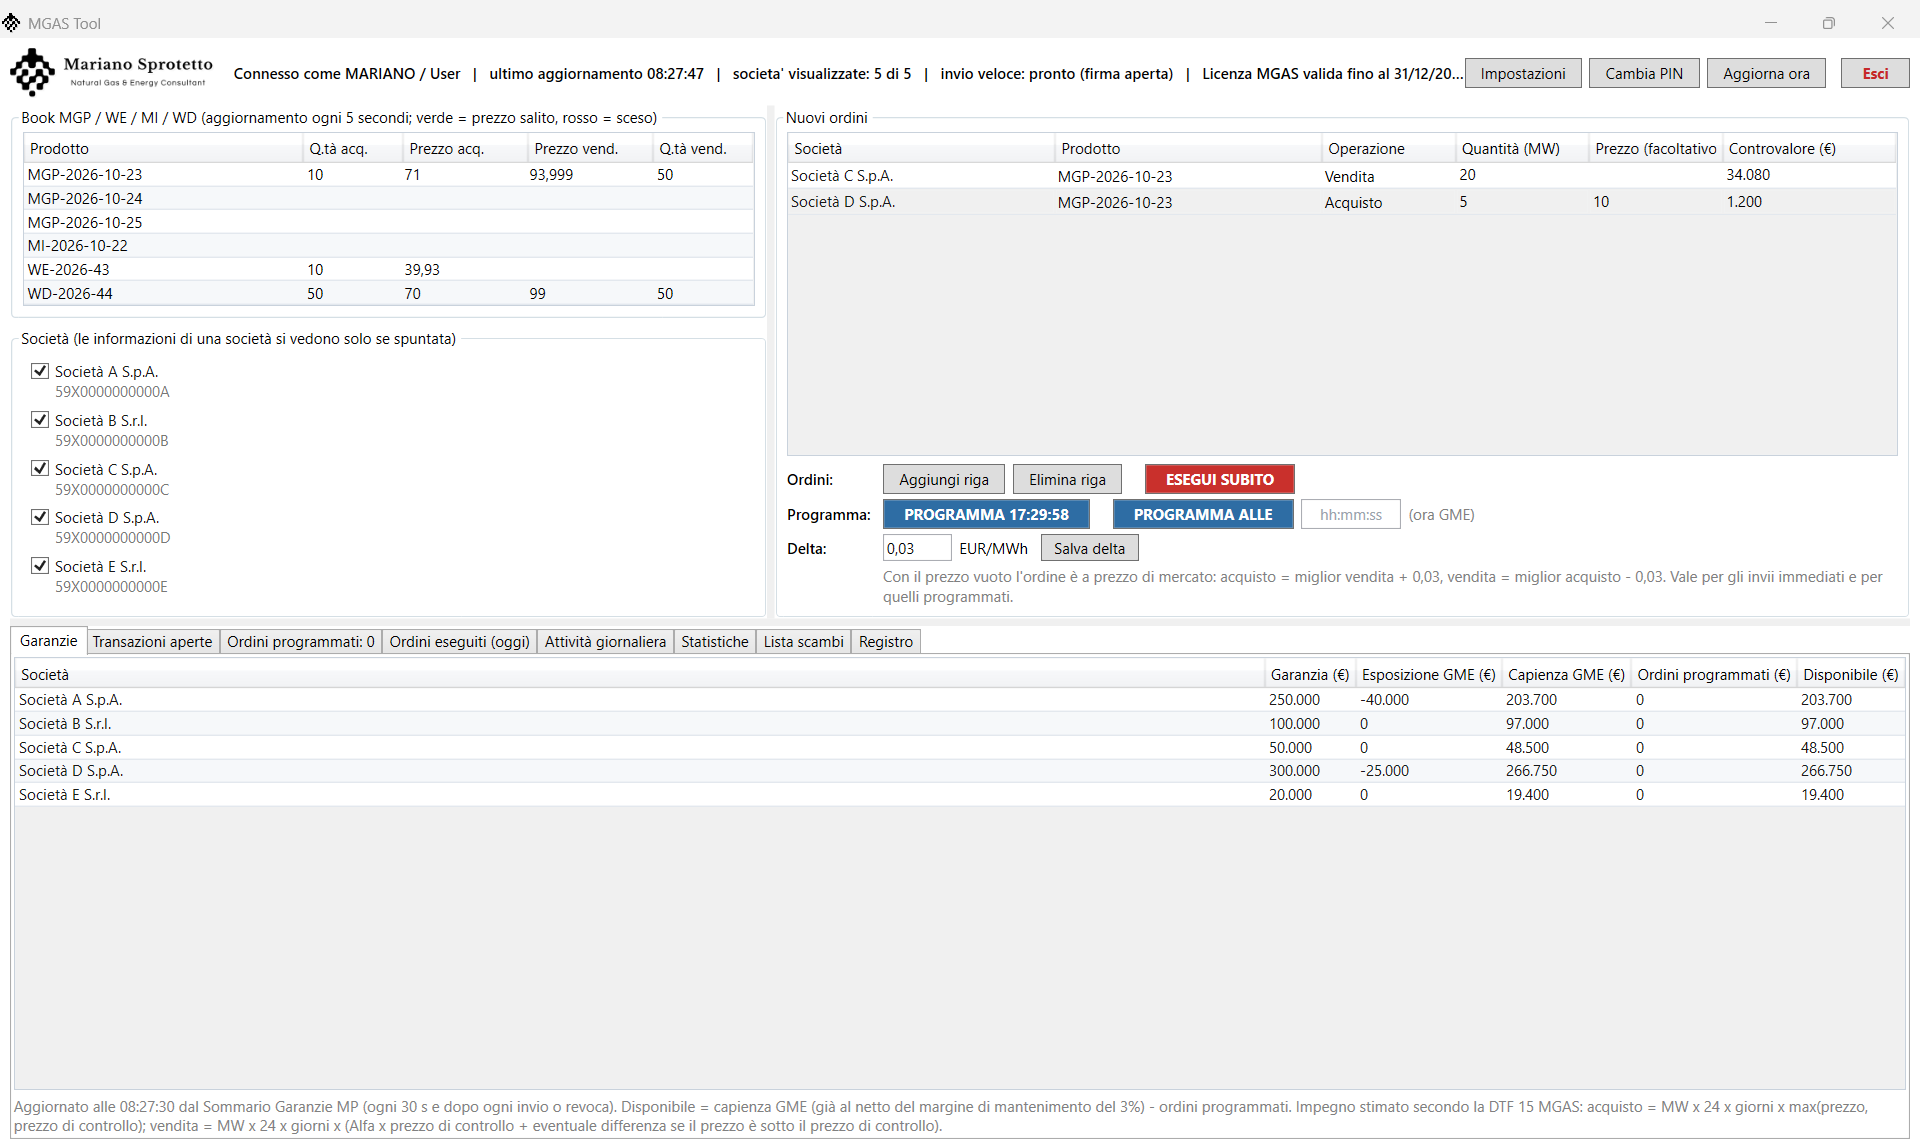Select MGP-2026-10-23 row in the book table
Screen dimensions: 1920x1146
389,175
